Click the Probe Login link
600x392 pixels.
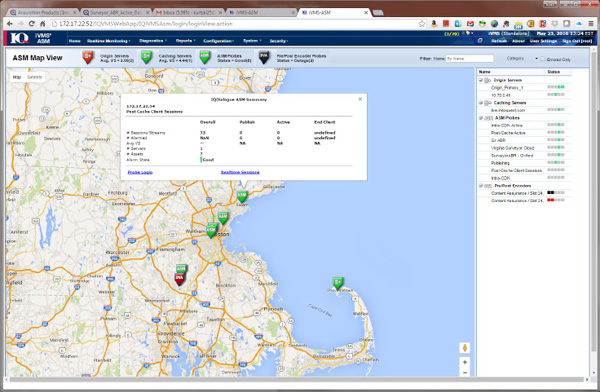tap(140, 172)
